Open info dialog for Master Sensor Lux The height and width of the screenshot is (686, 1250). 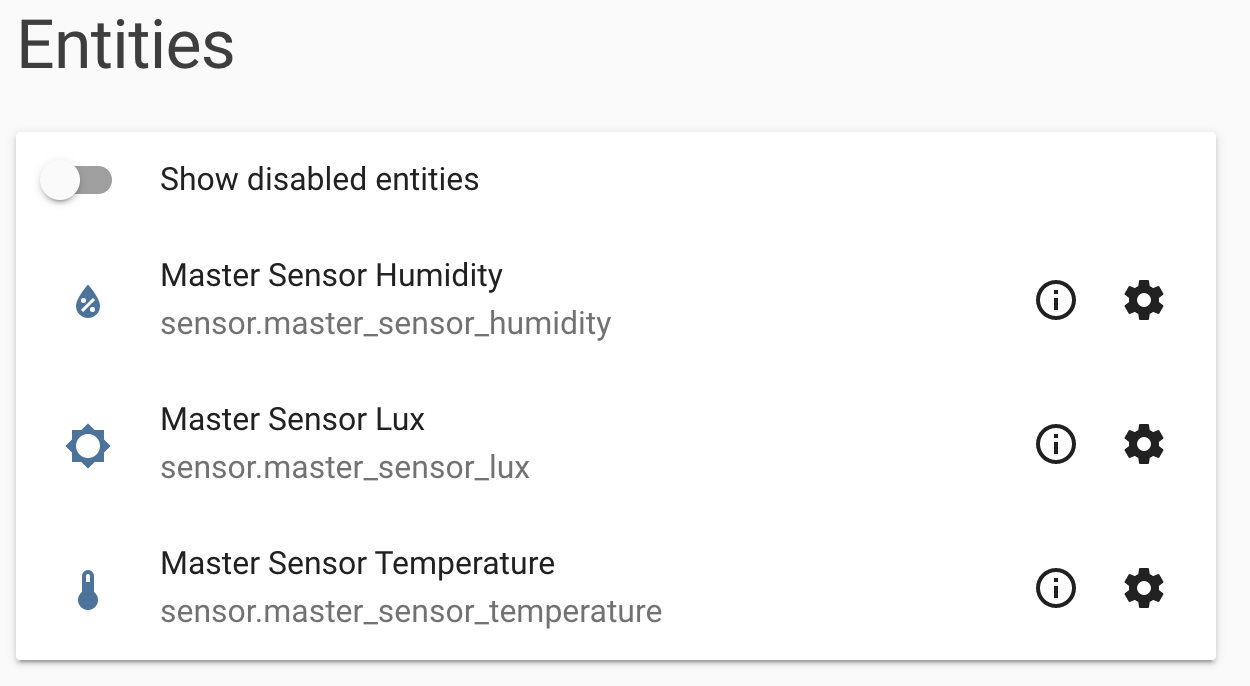coord(1056,444)
